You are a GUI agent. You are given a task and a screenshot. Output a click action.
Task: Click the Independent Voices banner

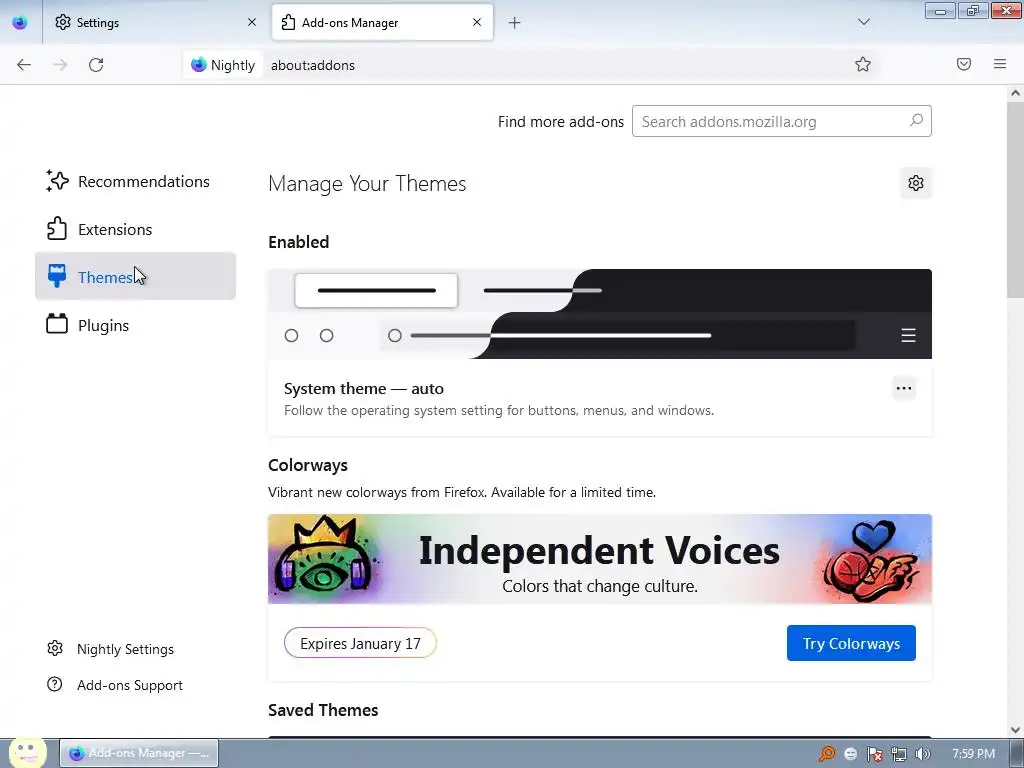tap(600, 559)
